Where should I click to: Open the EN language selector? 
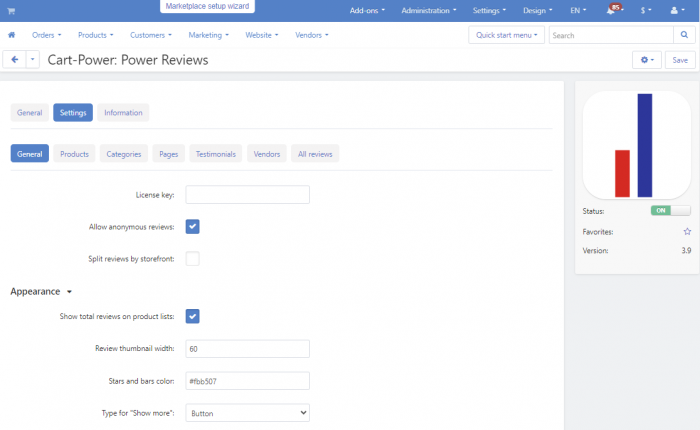[x=578, y=10]
